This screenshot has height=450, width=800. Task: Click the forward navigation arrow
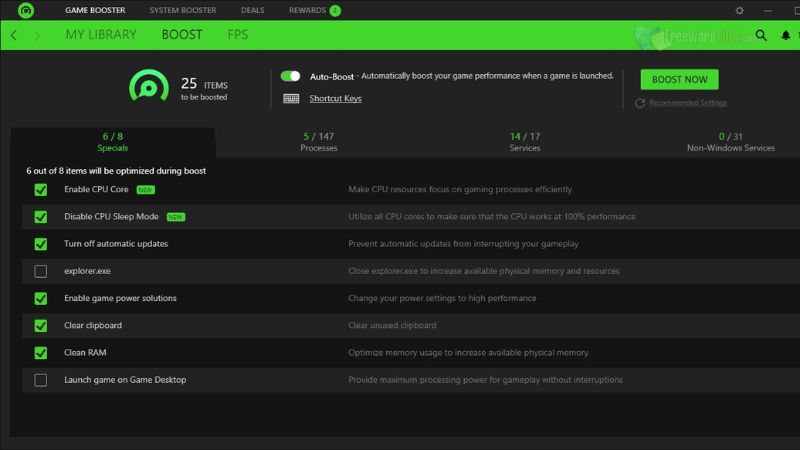pos(37,35)
